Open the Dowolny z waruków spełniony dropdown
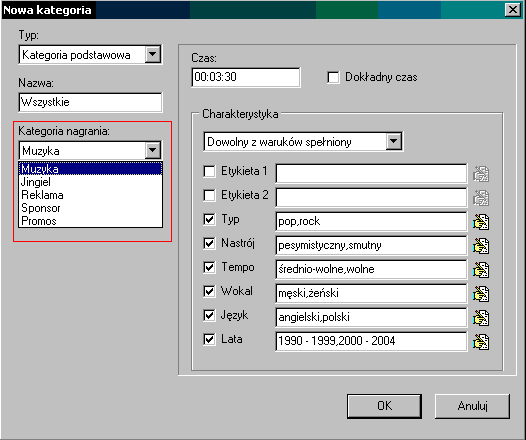The image size is (526, 440). coord(394,141)
